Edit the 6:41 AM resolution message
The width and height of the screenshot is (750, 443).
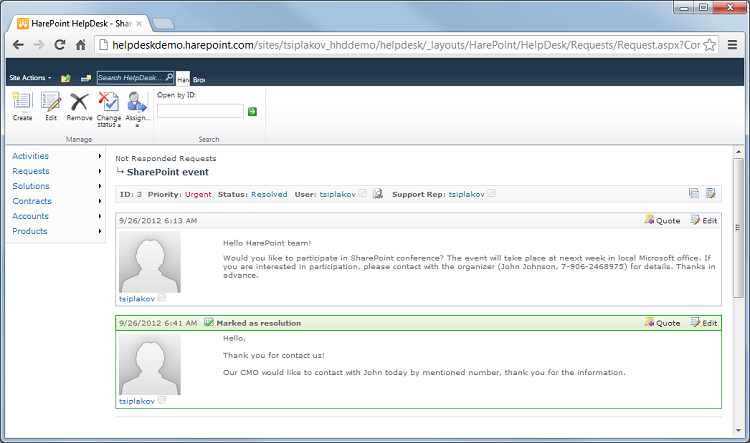[704, 323]
